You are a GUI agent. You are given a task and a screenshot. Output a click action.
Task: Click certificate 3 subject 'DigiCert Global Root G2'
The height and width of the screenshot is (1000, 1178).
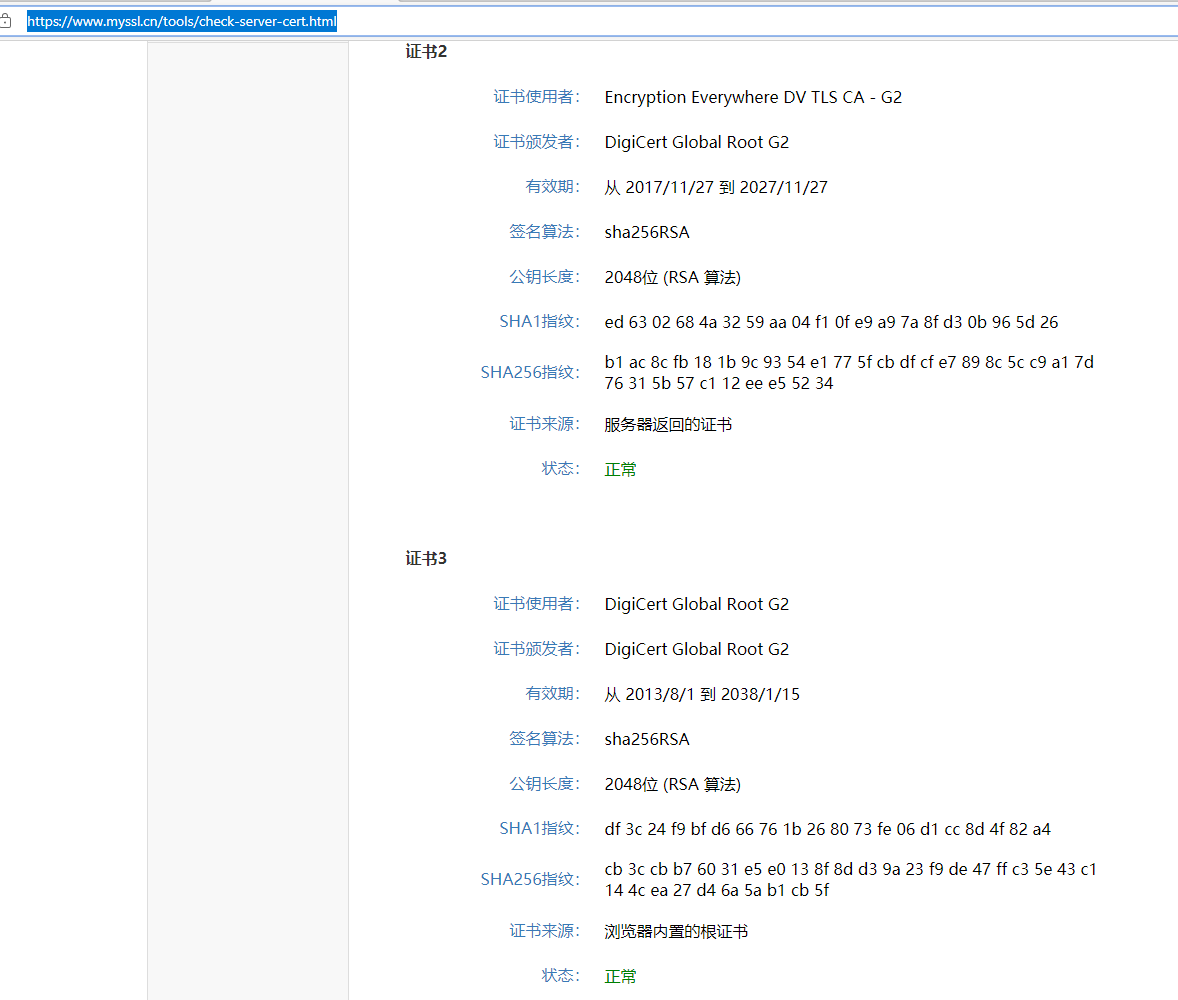[x=696, y=604]
